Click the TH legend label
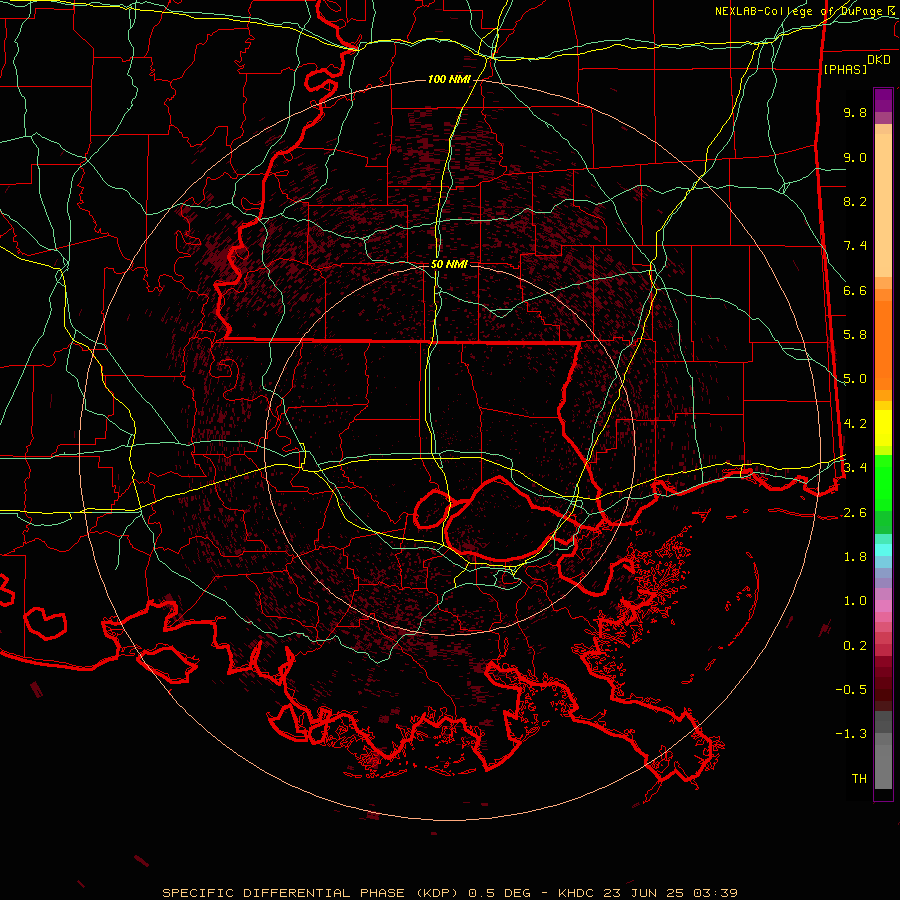The height and width of the screenshot is (900, 900). (859, 779)
